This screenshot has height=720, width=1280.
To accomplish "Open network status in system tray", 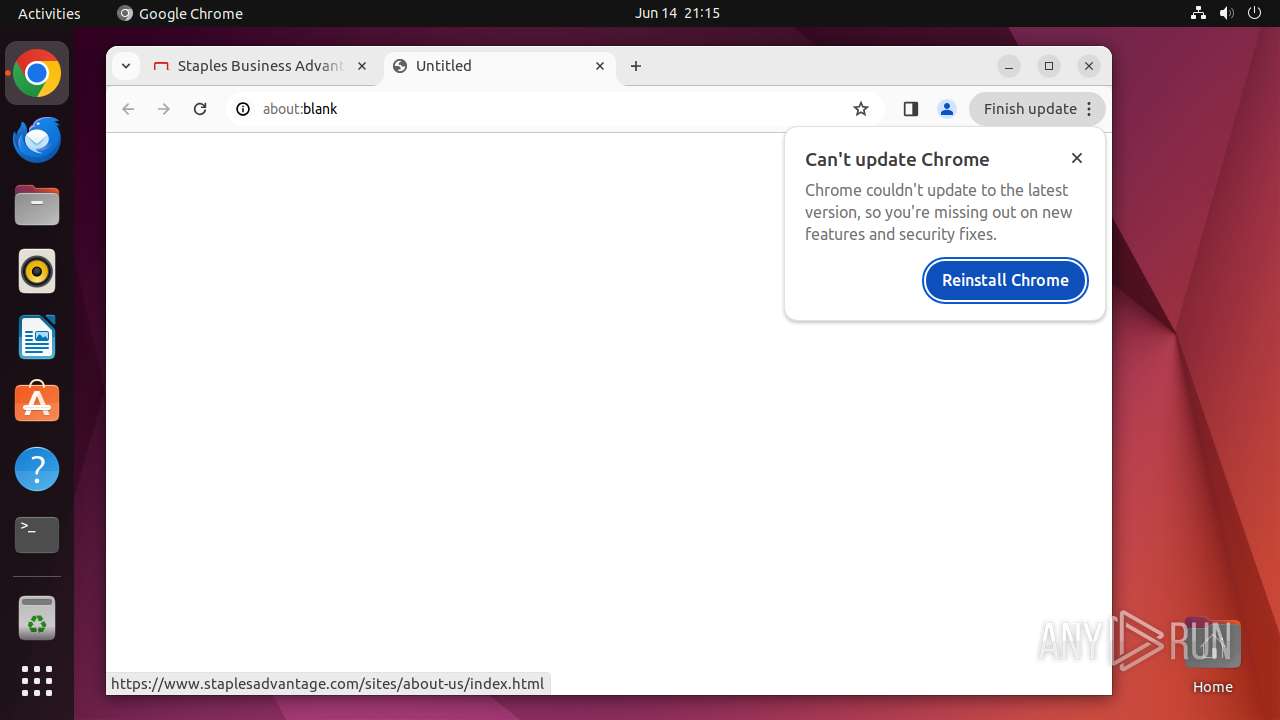I will 1199,13.
